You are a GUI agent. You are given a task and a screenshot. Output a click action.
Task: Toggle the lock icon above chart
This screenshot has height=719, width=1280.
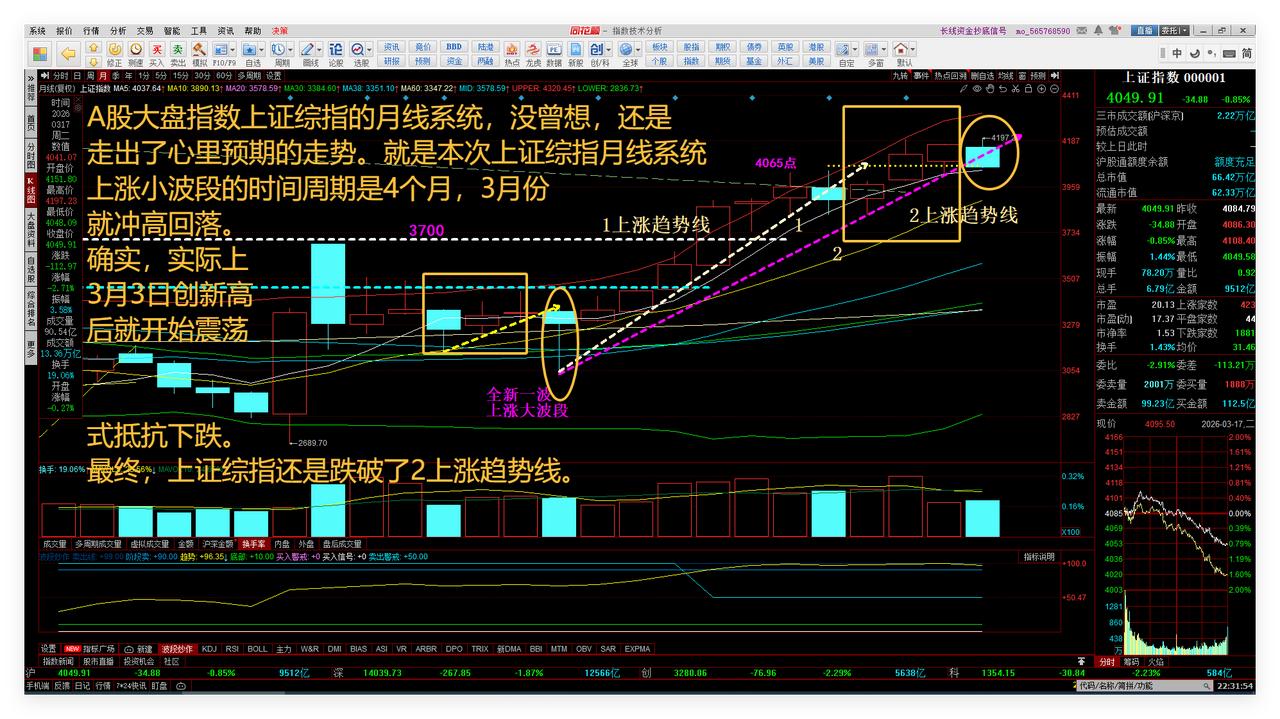(x=1028, y=89)
